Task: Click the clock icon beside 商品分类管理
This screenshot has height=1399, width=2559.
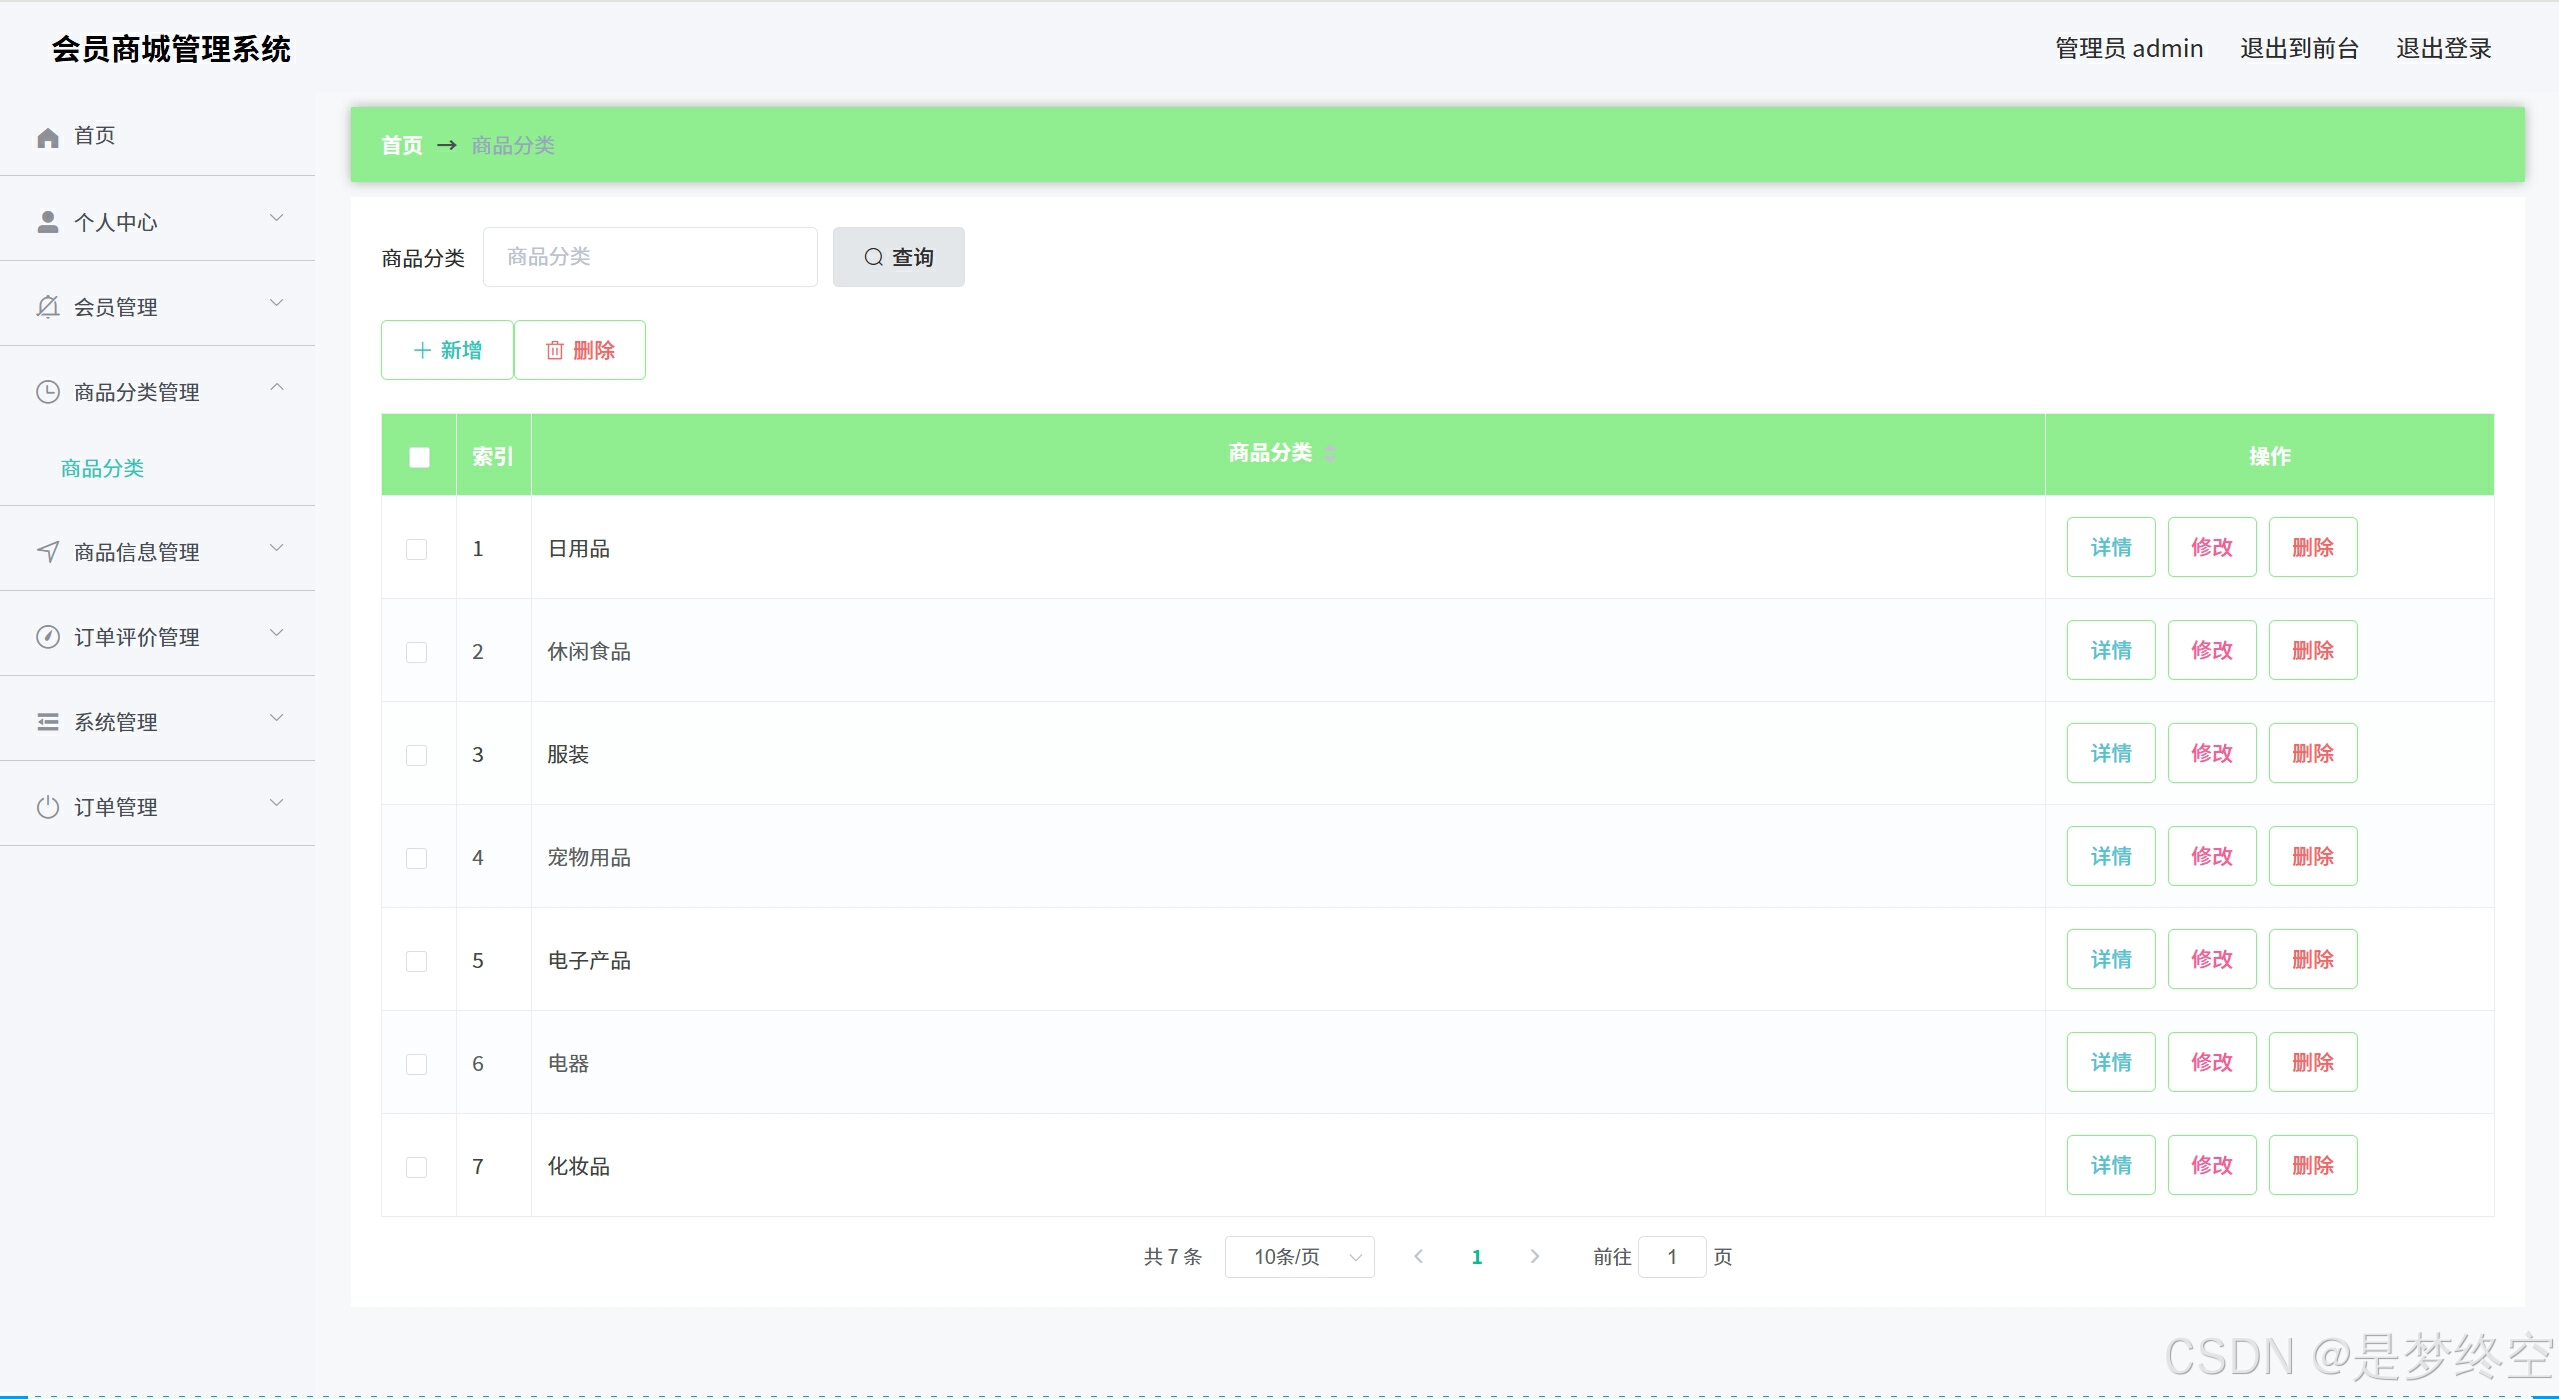Action: click(x=47, y=392)
